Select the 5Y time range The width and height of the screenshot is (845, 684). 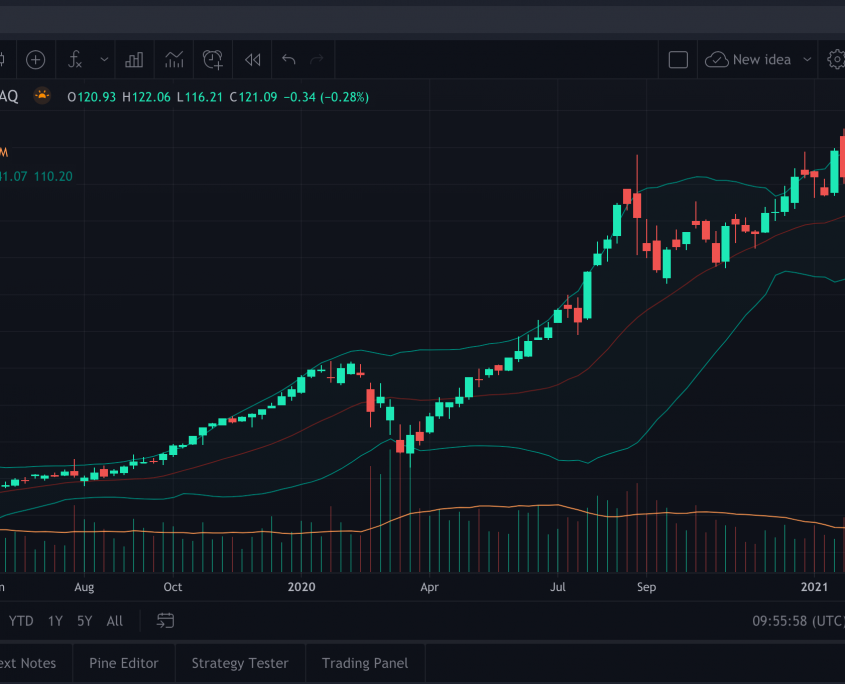(85, 621)
